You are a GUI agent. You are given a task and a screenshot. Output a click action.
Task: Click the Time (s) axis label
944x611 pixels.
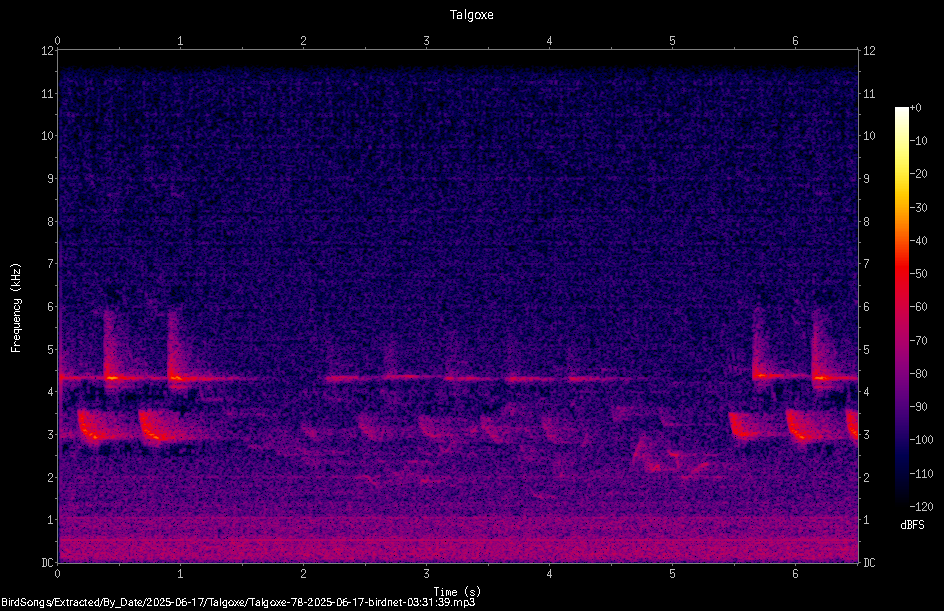click(457, 592)
